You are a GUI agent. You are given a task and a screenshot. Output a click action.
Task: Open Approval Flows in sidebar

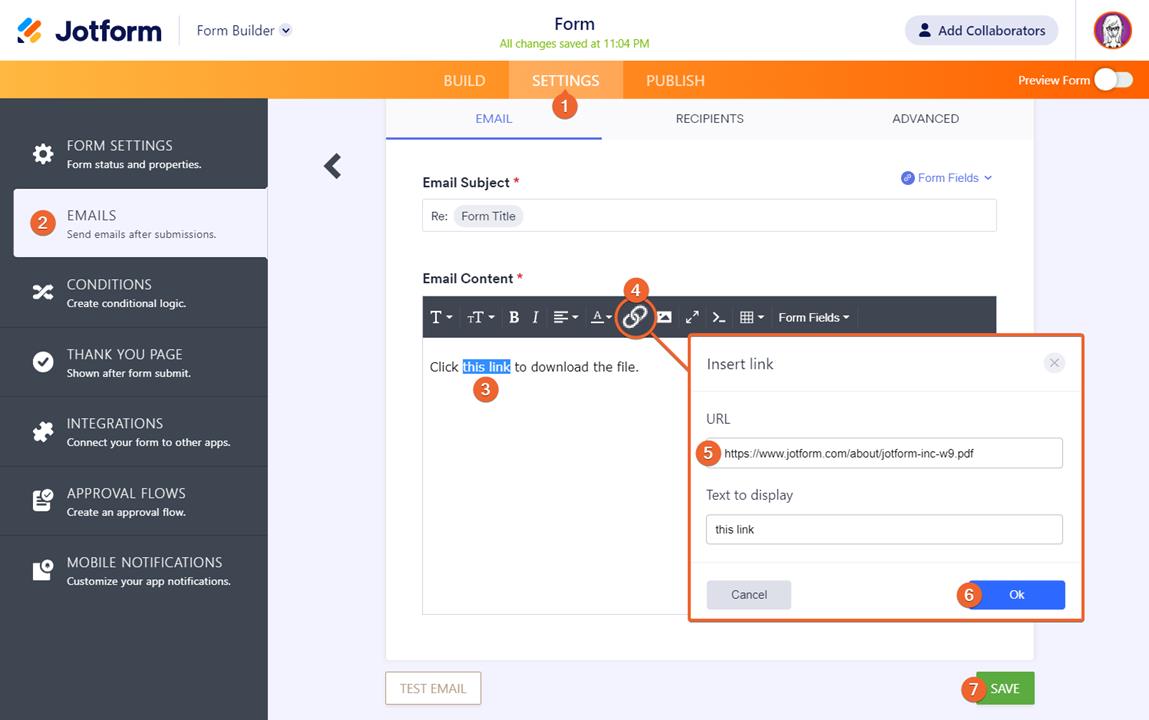[134, 501]
